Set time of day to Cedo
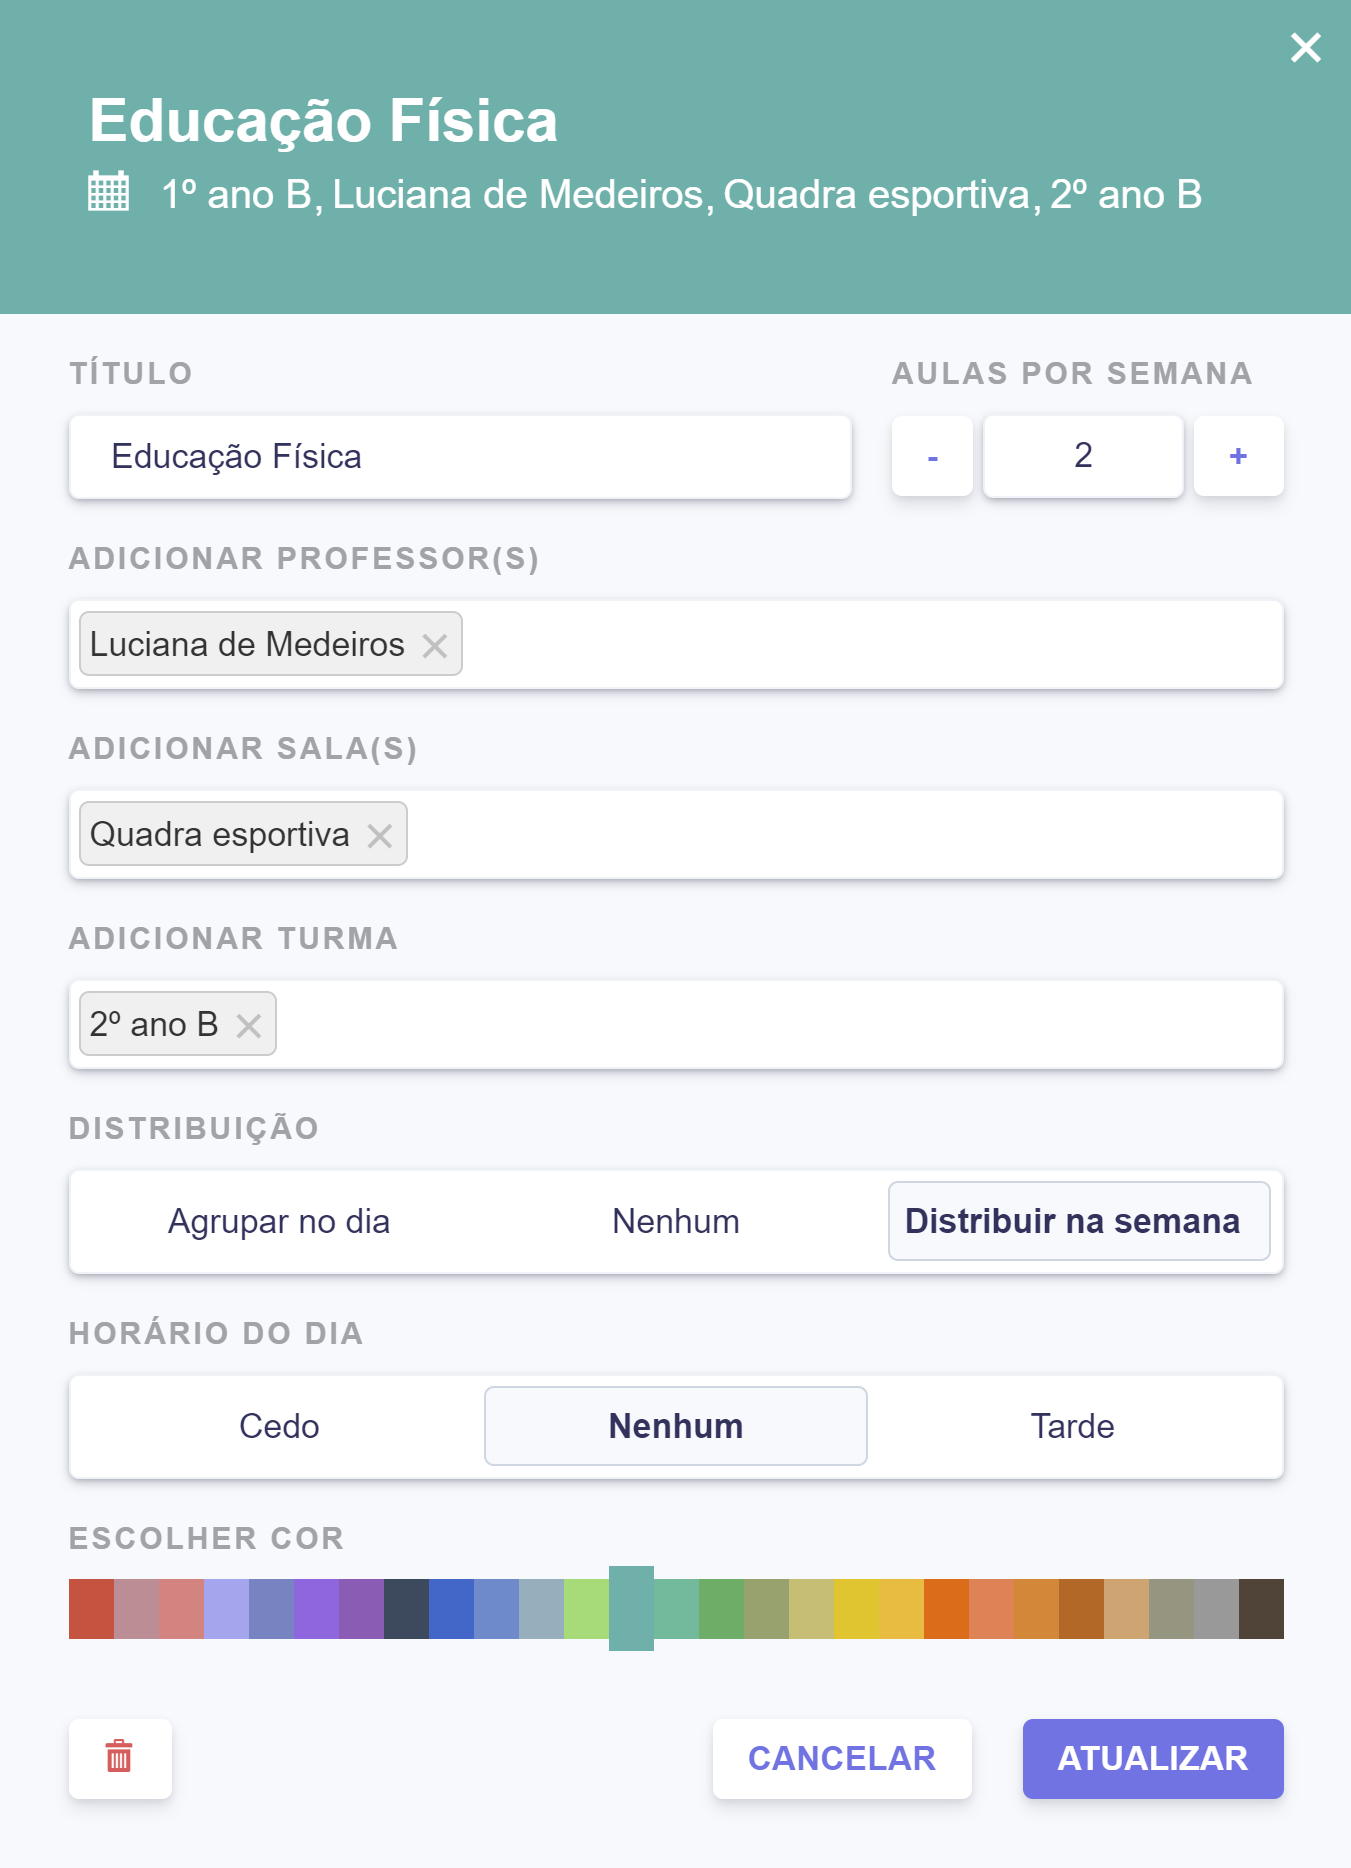This screenshot has height=1868, width=1351. 279,1427
